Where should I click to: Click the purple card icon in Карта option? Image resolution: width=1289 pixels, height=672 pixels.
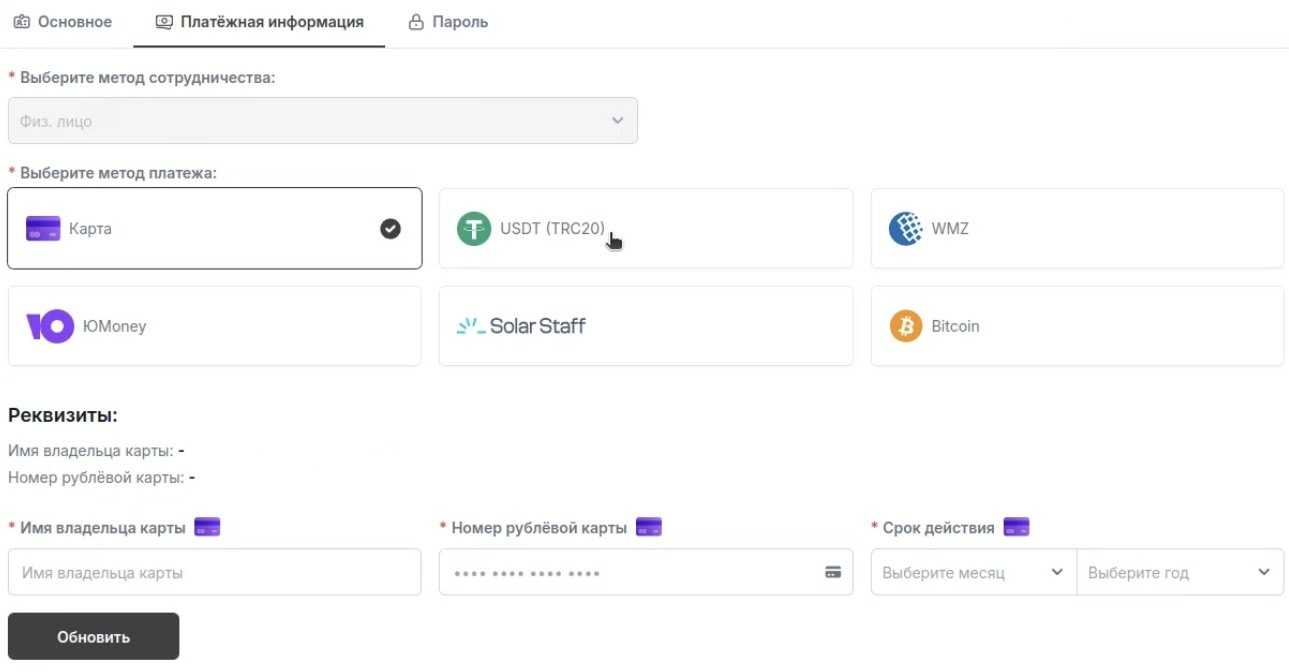(x=44, y=229)
